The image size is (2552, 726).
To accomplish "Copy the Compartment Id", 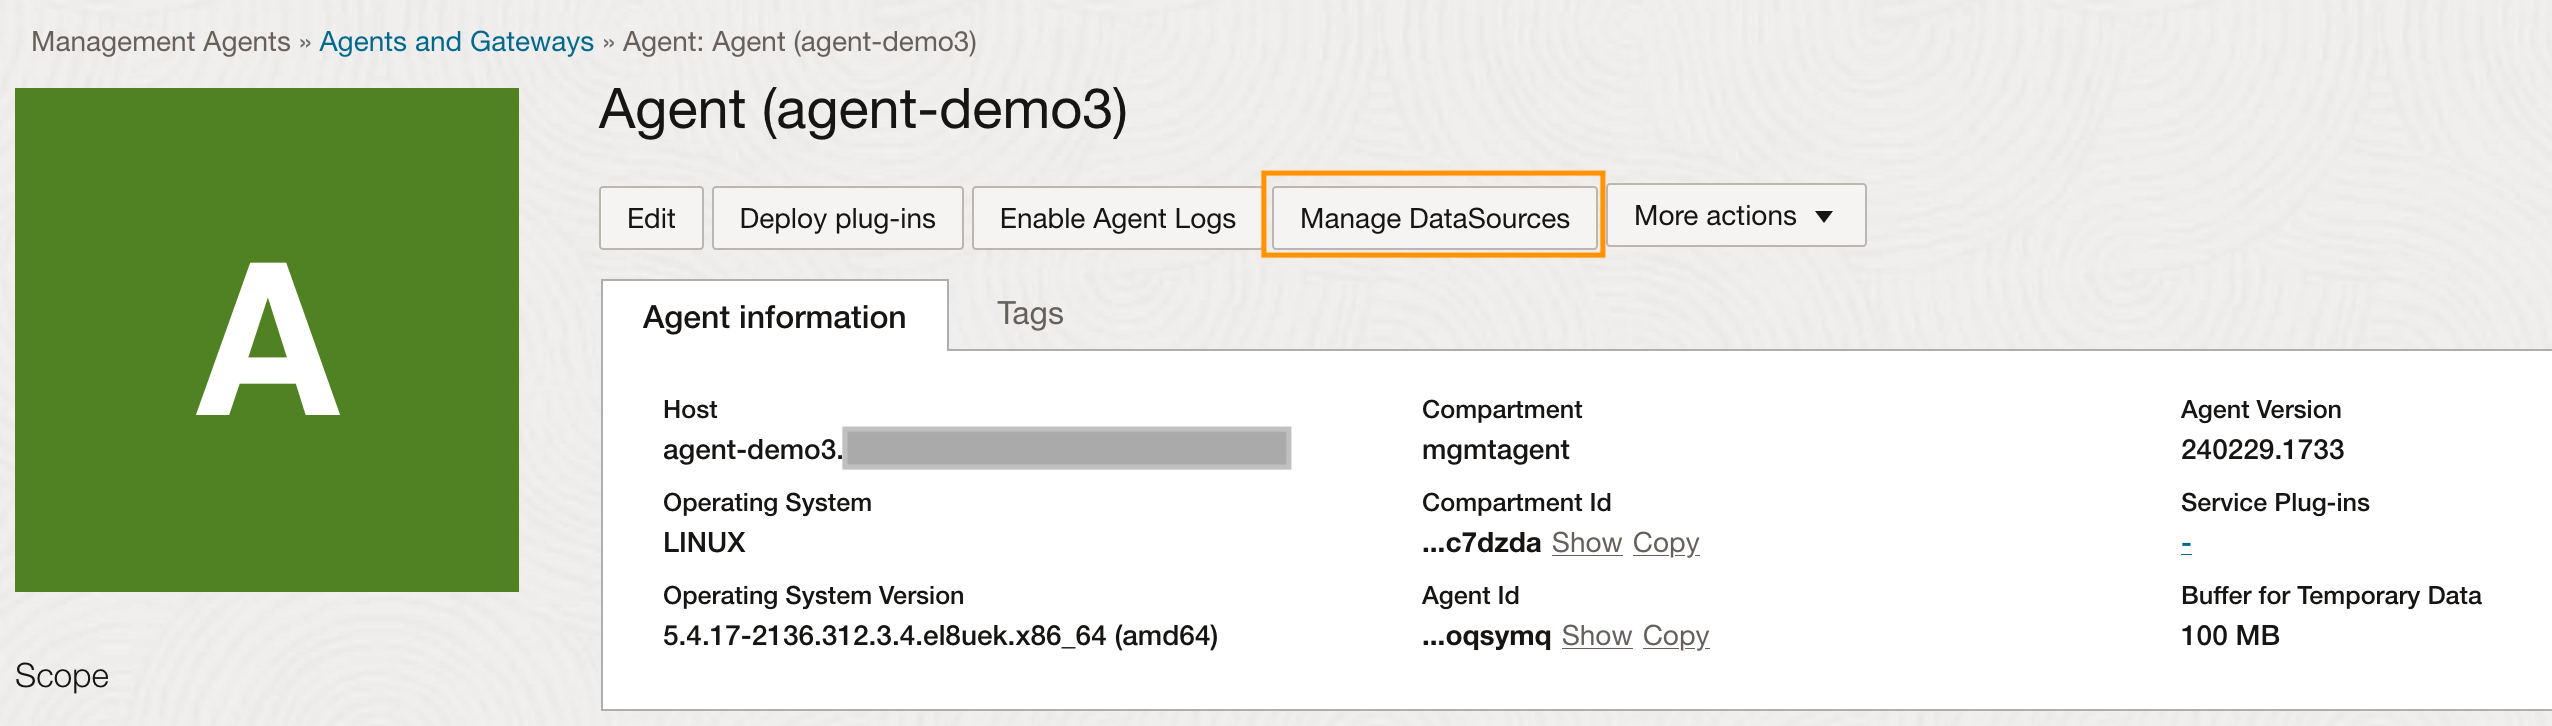I will point(1665,543).
